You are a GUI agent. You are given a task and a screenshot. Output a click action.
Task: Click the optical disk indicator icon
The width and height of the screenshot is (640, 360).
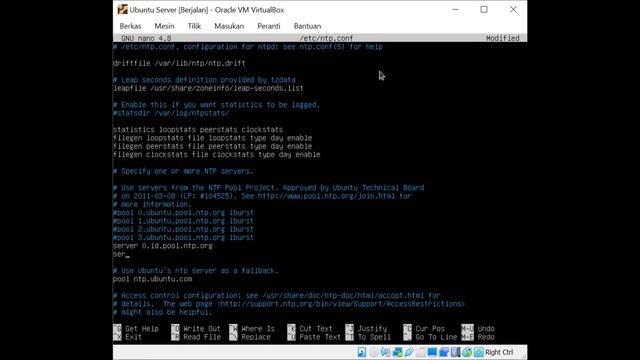point(373,352)
